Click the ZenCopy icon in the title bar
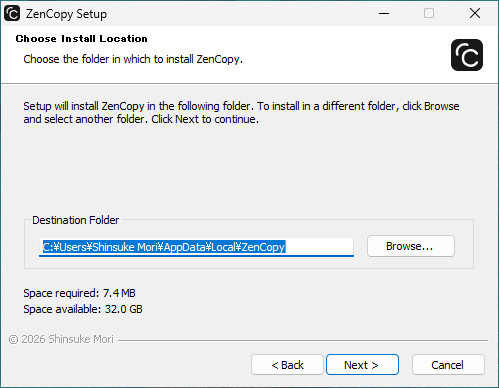 point(12,14)
